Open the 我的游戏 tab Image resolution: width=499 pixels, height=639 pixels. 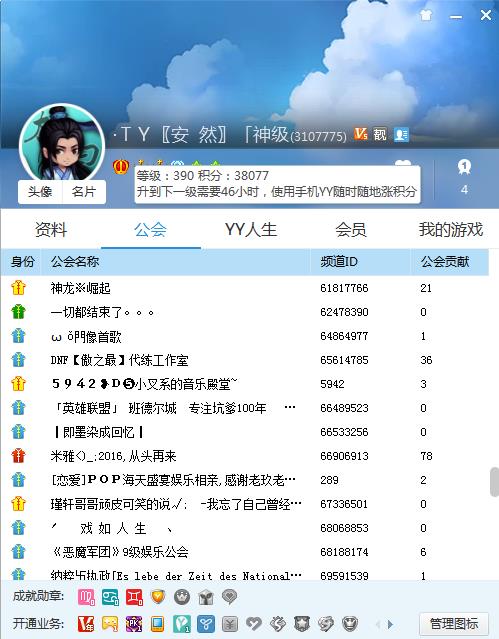point(450,229)
